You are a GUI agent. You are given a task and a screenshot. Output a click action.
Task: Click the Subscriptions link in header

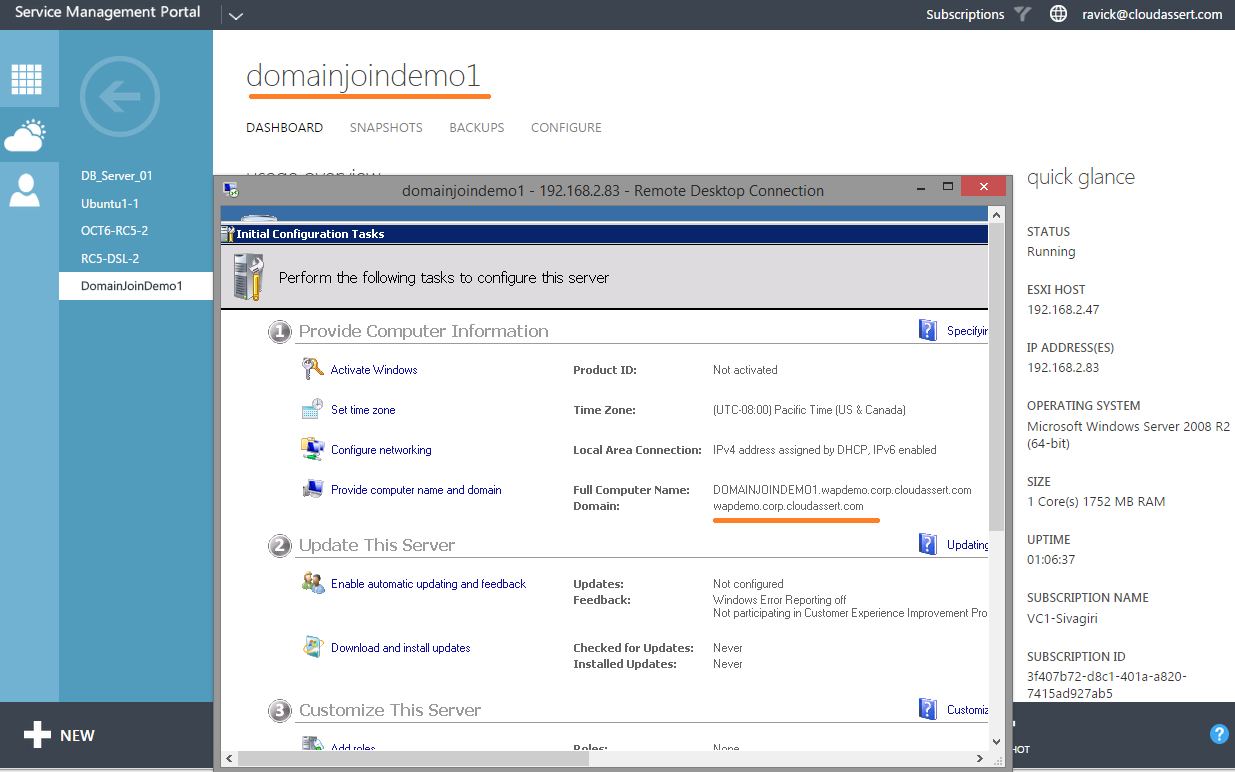[x=965, y=14]
